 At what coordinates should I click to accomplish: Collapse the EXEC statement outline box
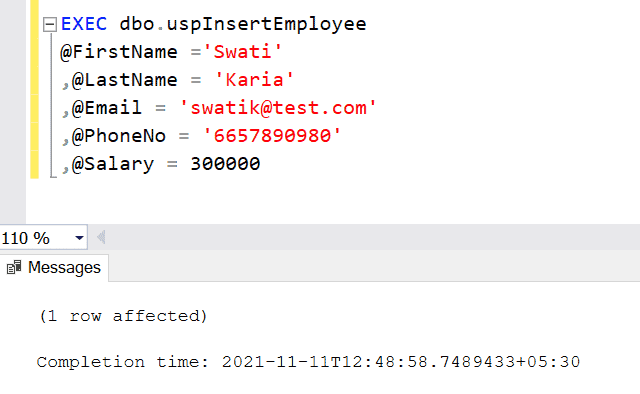click(x=49, y=24)
